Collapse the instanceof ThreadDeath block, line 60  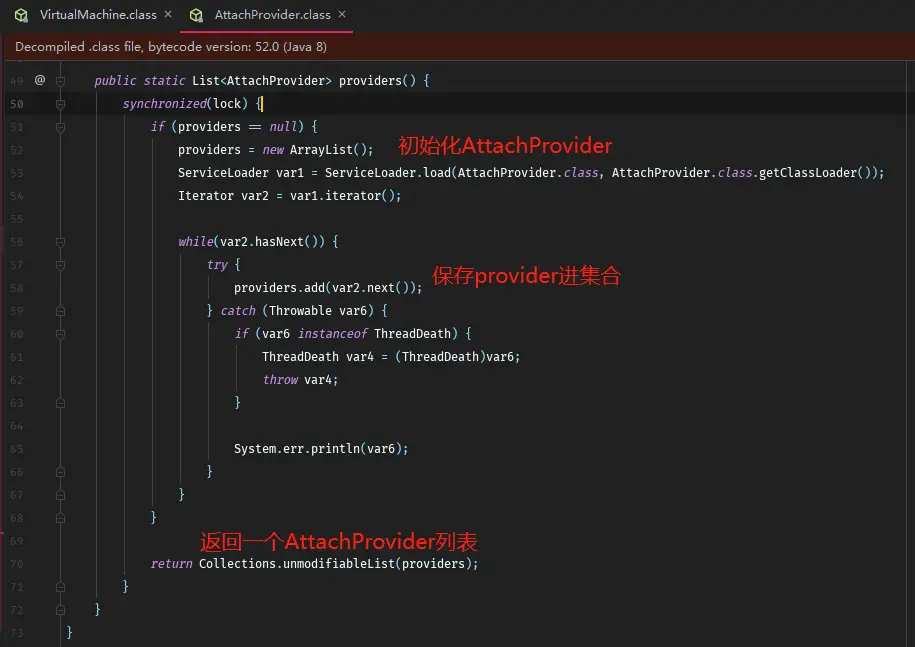click(x=60, y=334)
